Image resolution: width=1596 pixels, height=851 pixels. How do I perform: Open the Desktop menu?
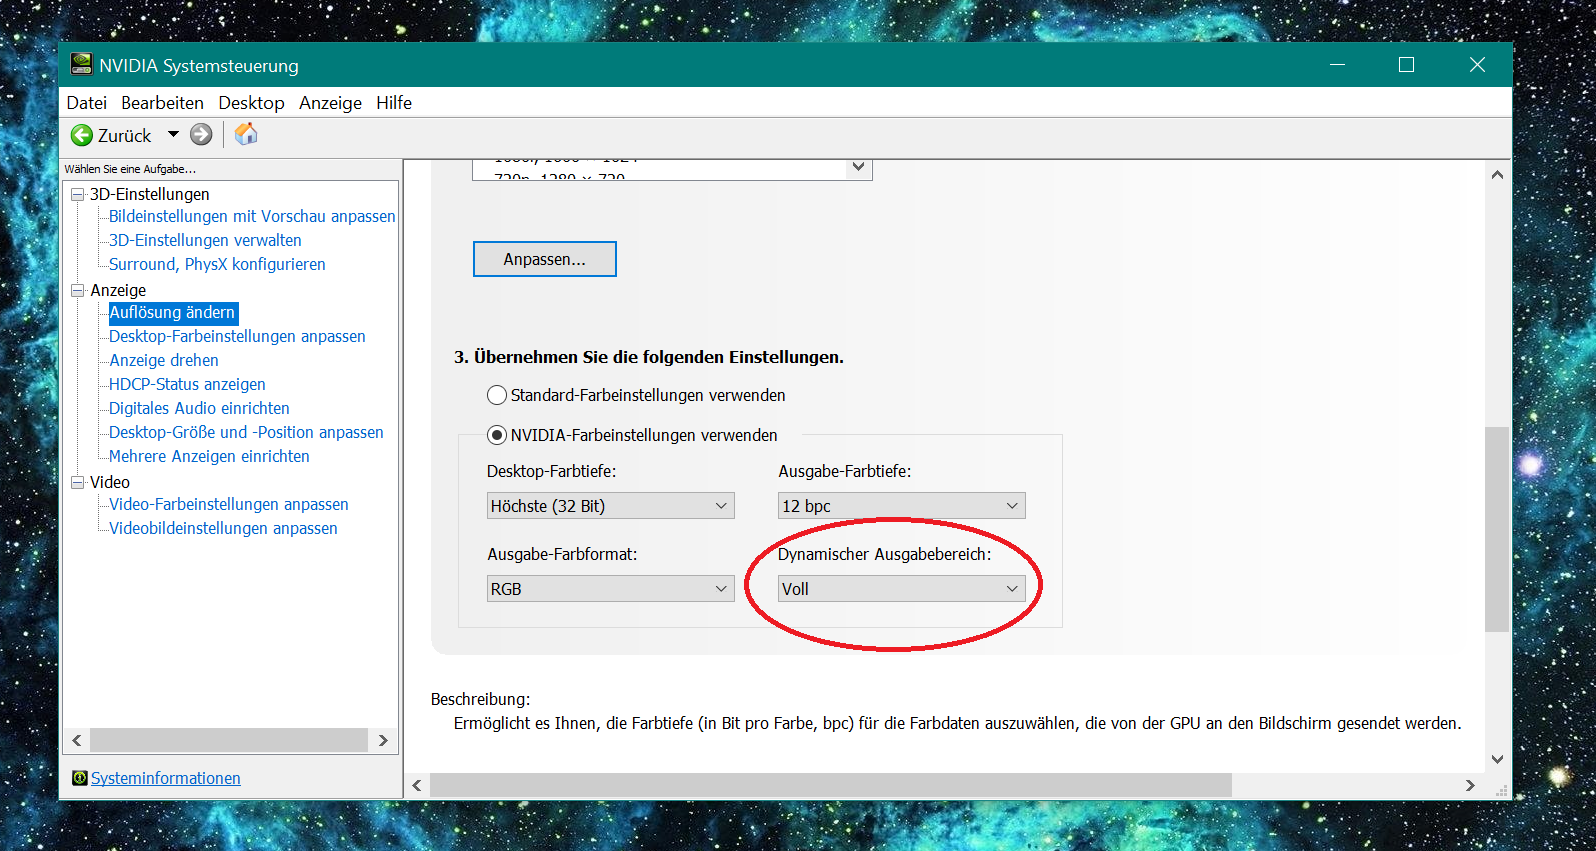[x=252, y=103]
